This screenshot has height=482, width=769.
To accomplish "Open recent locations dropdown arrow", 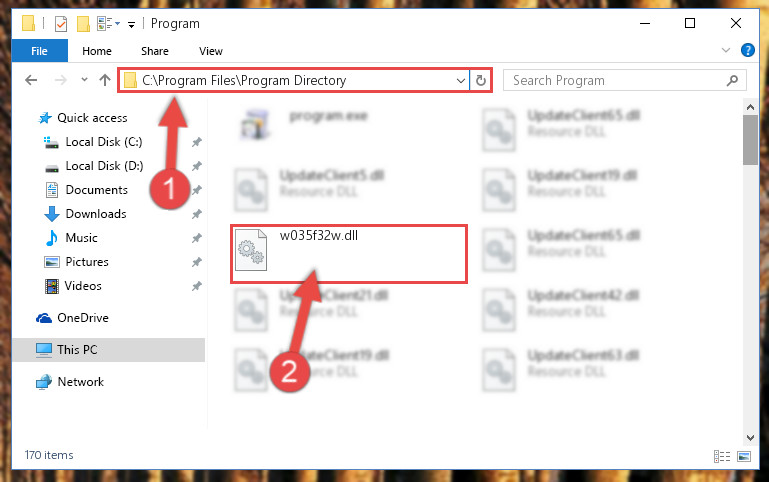I will point(84,79).
